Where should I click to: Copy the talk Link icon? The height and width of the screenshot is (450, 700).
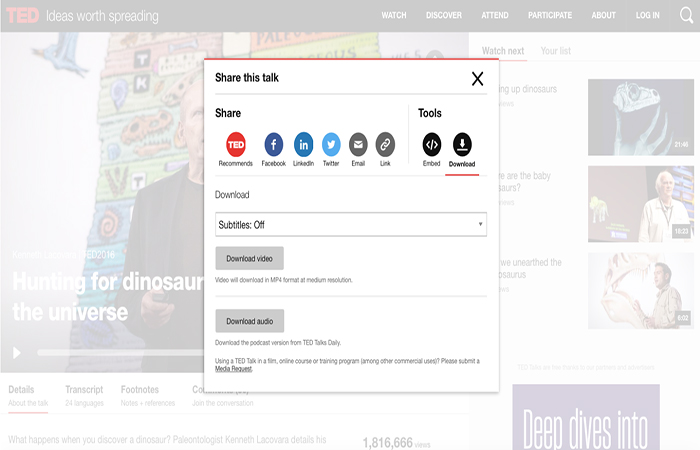pos(385,145)
